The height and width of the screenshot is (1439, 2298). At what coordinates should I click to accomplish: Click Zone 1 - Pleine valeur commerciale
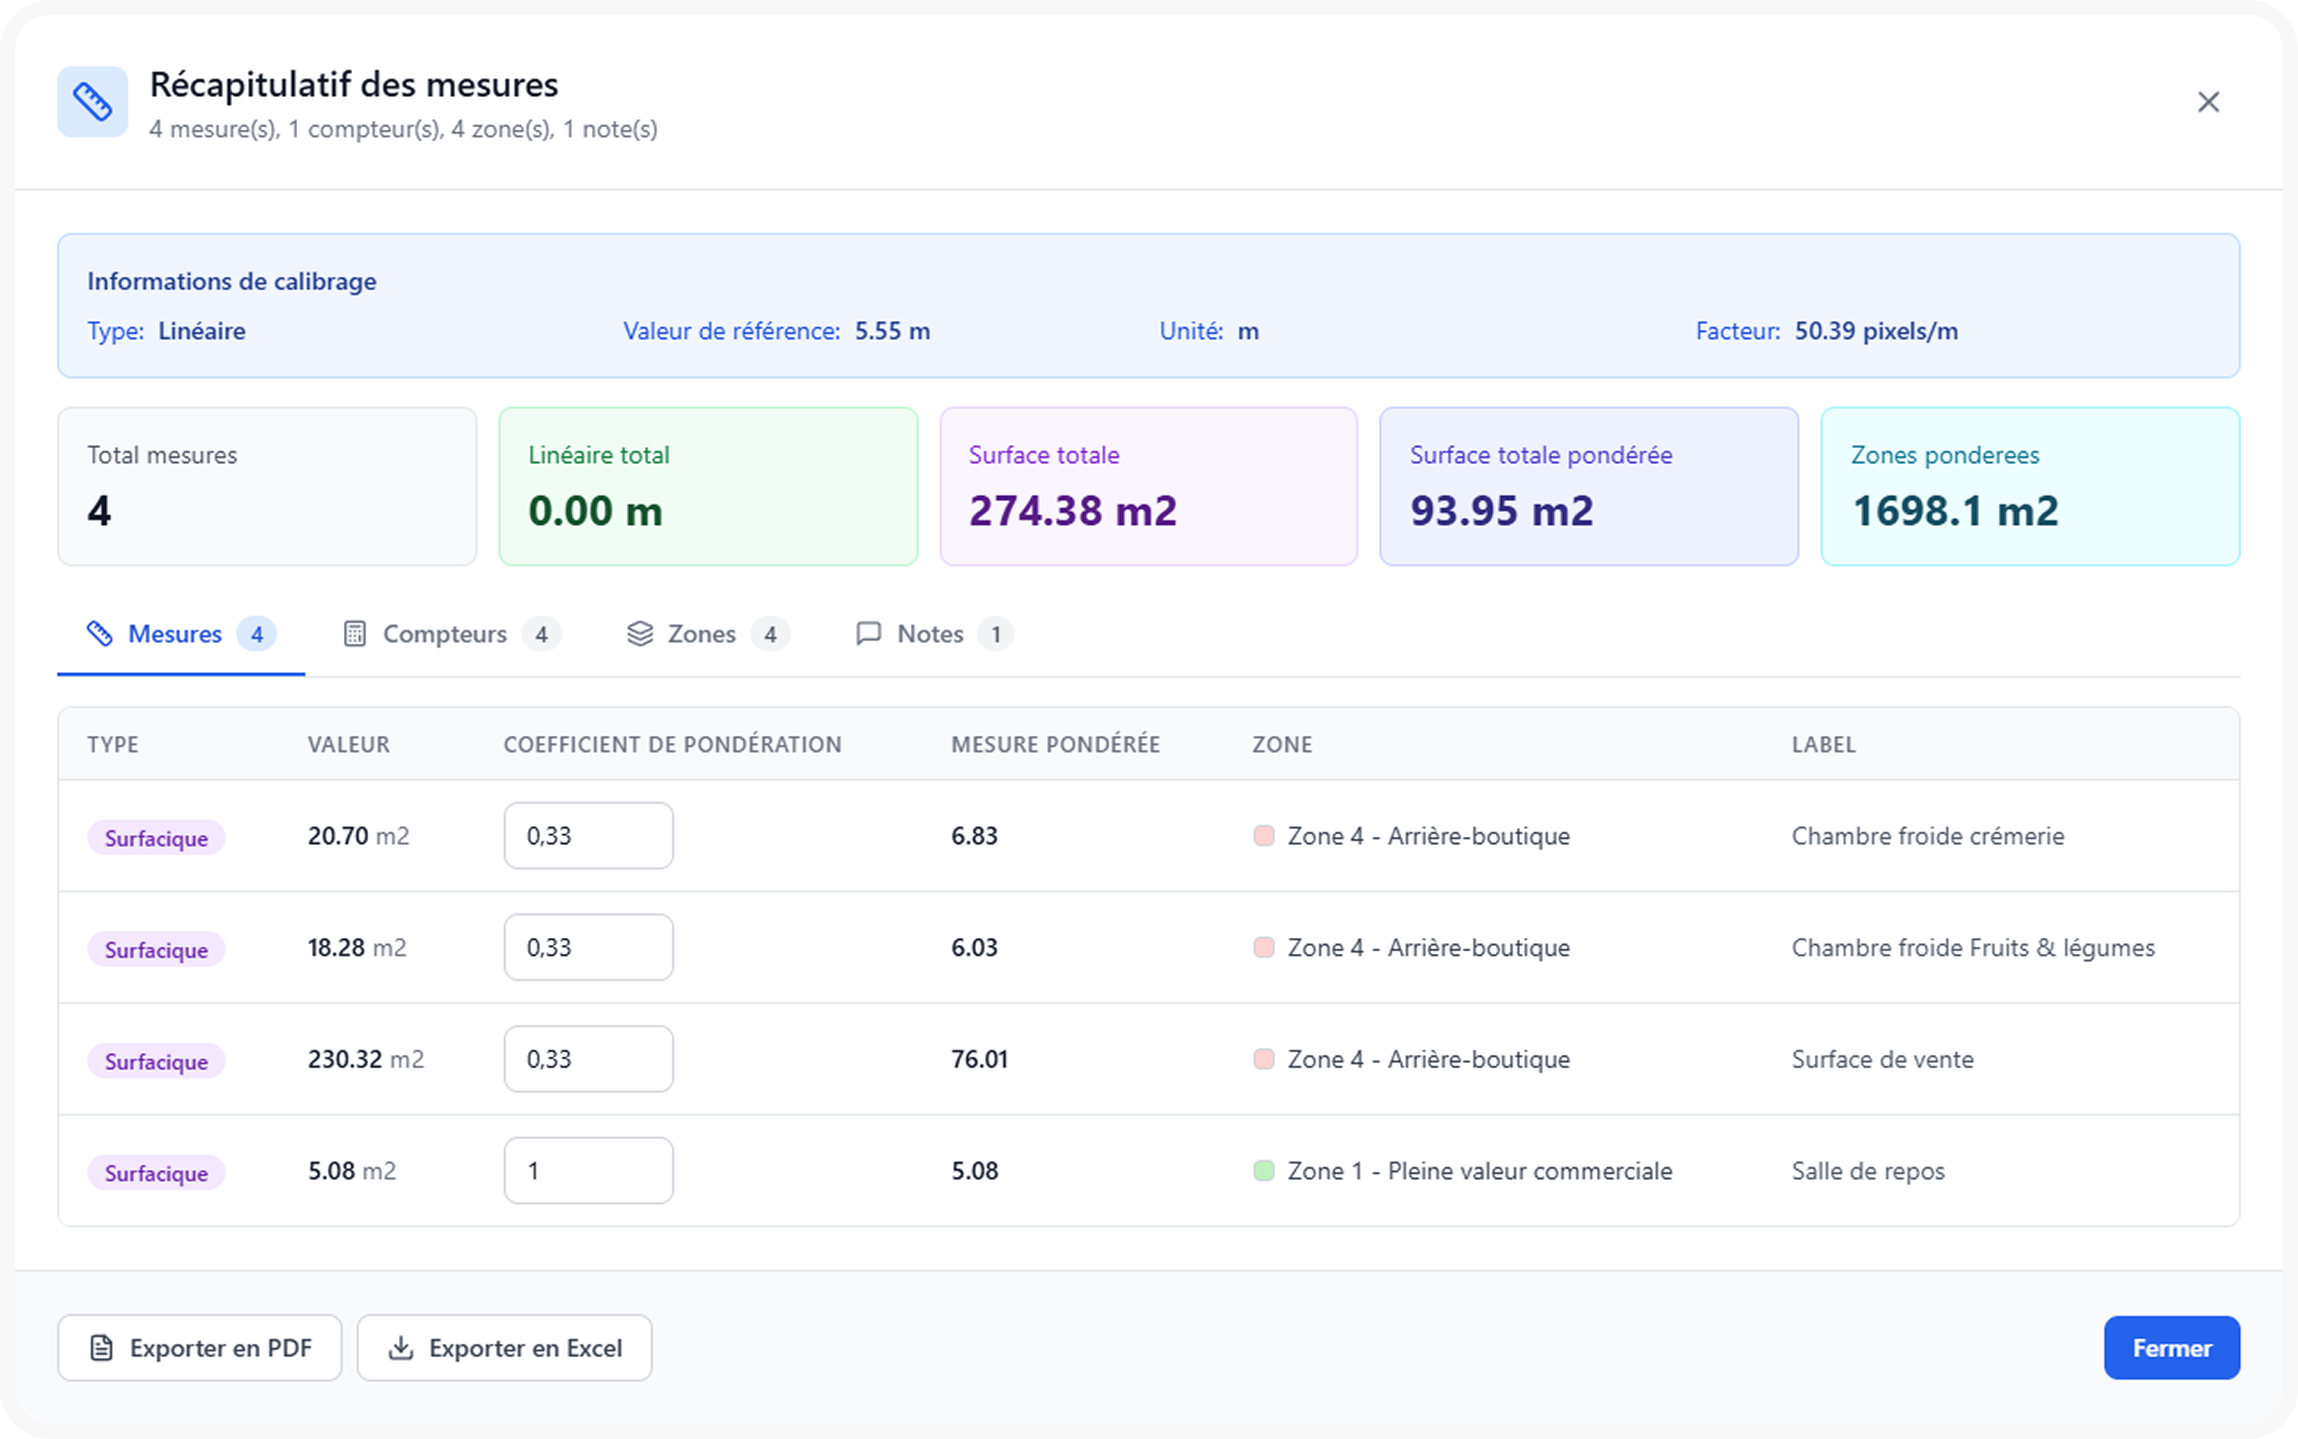[1480, 1171]
